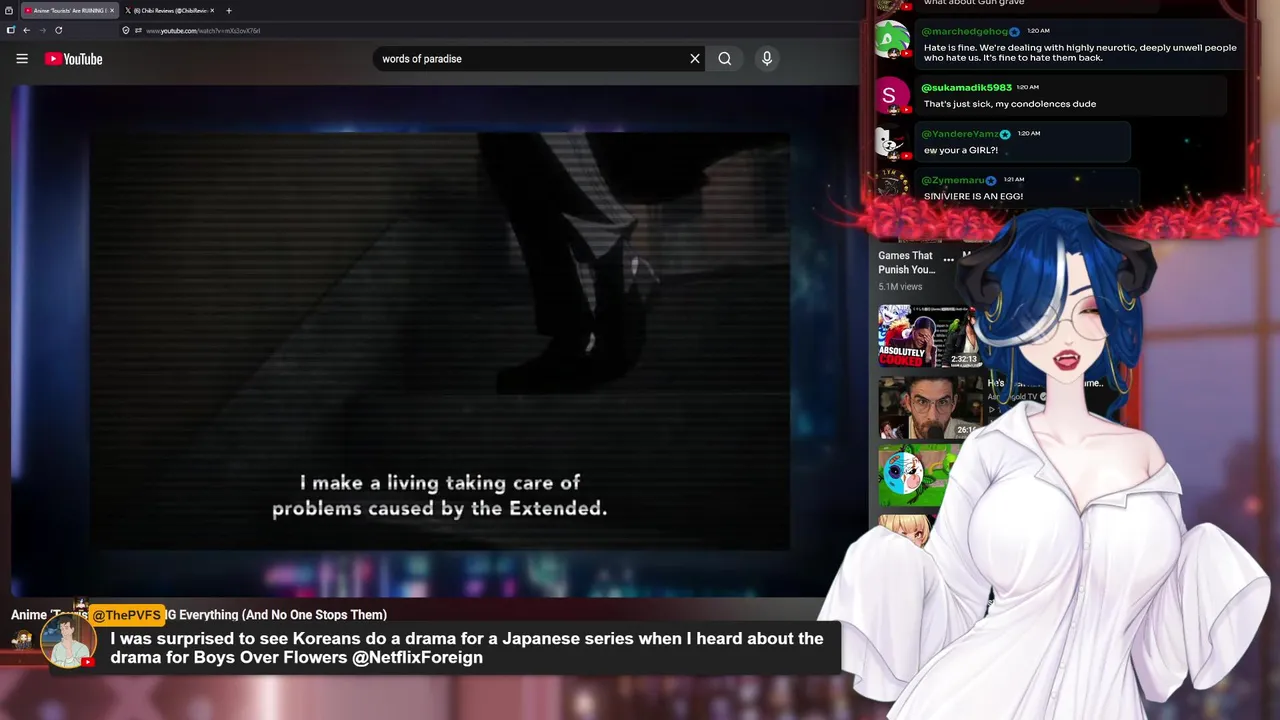The height and width of the screenshot is (720, 1280).
Task: Click the @Zymemaru chat username
Action: pyautogui.click(x=953, y=180)
